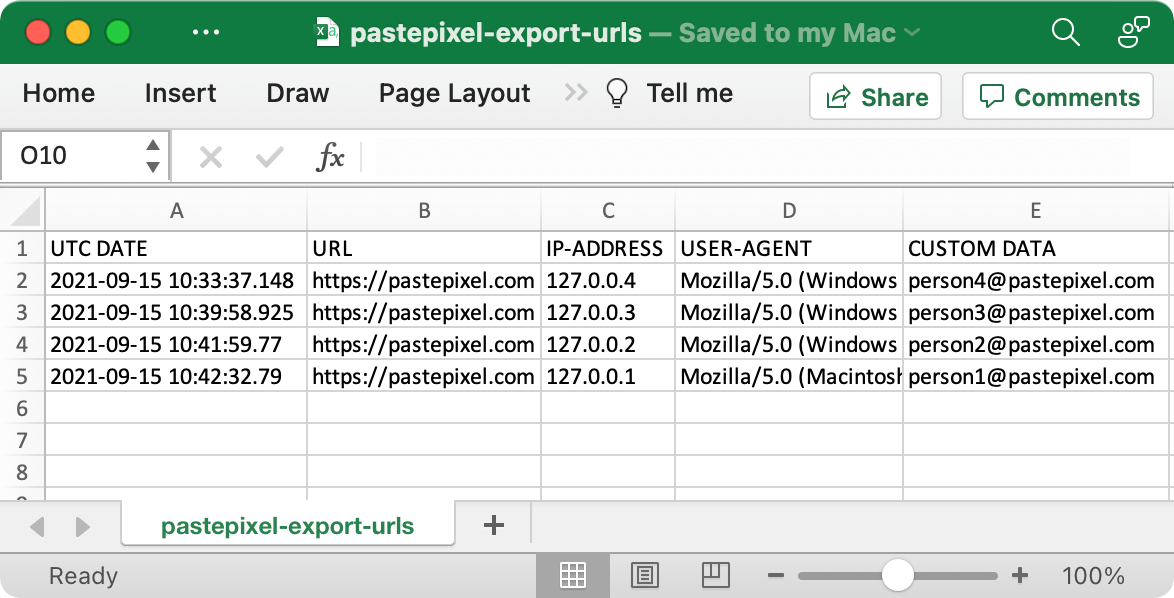The image size is (1174, 598).
Task: Select the URL cell in row 2
Action: 424,281
